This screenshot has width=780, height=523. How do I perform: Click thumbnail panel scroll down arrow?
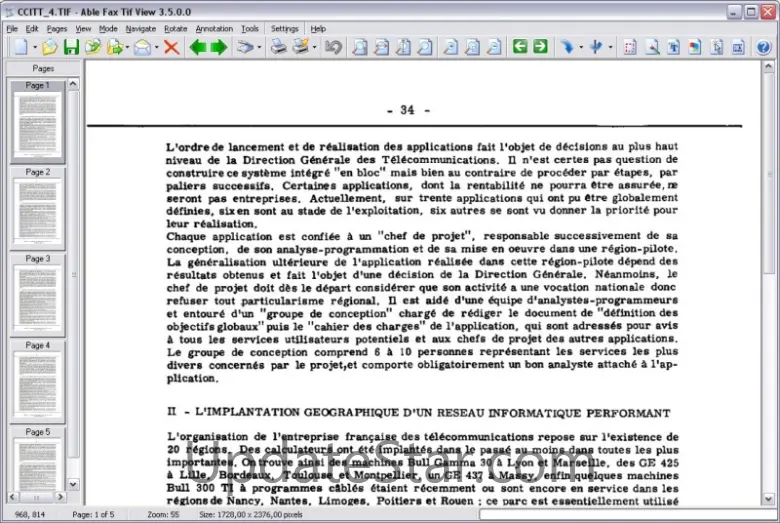(73, 484)
